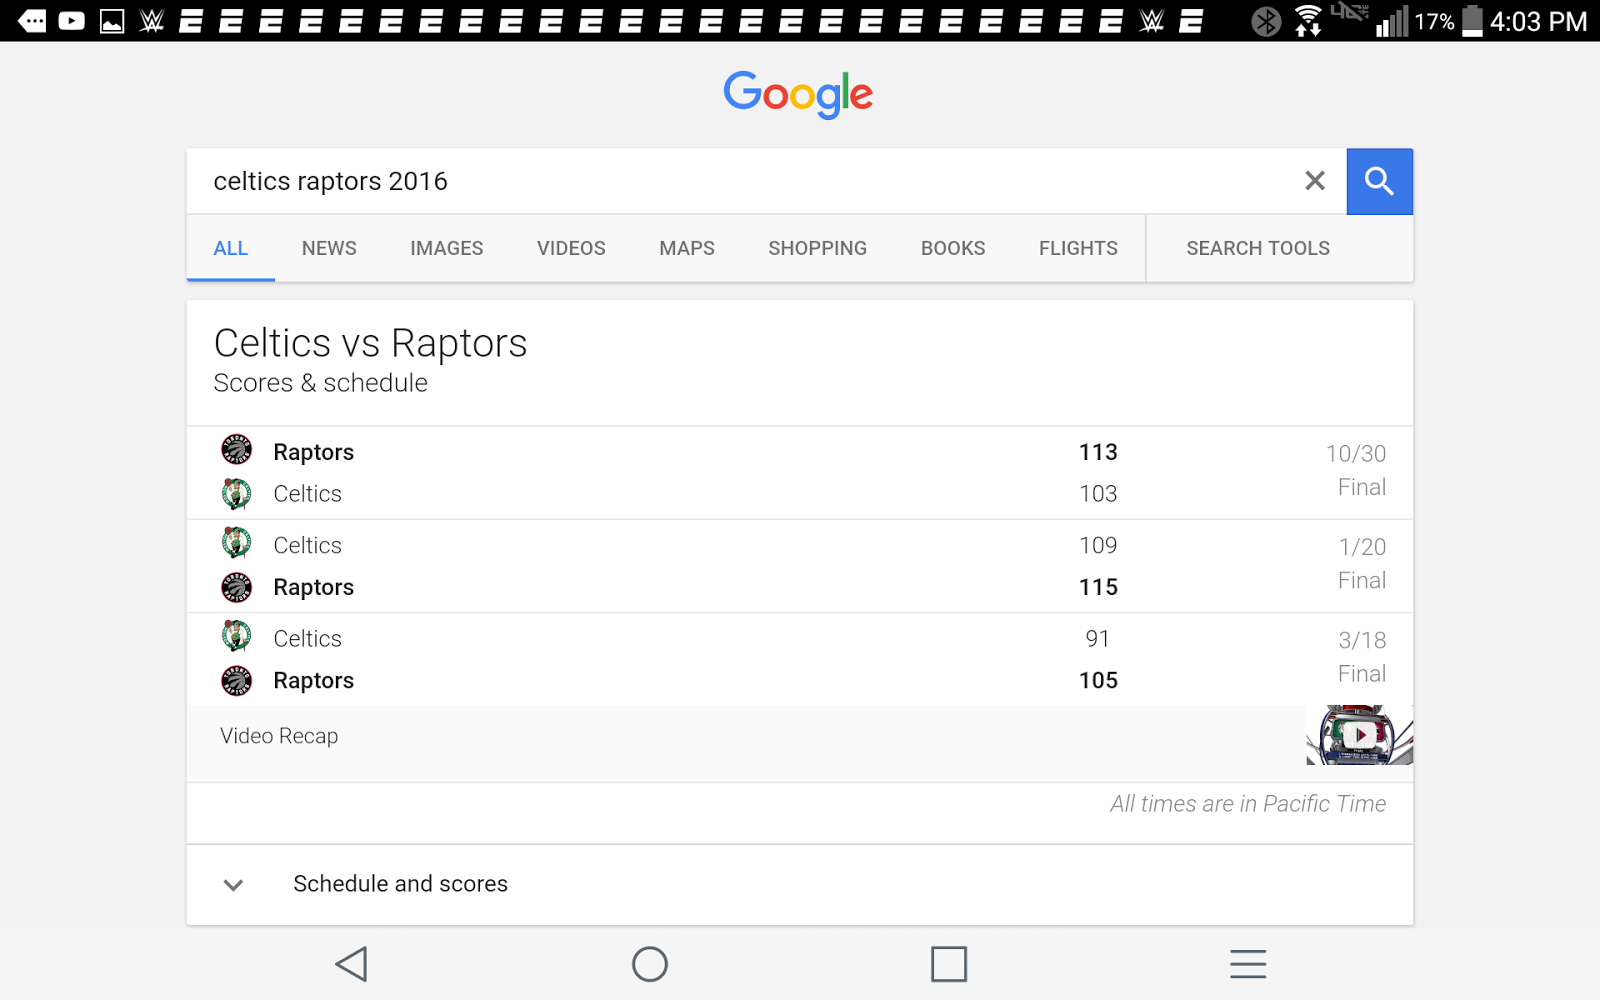Tap the Android back navigation button
The image size is (1600, 1000).
point(351,964)
